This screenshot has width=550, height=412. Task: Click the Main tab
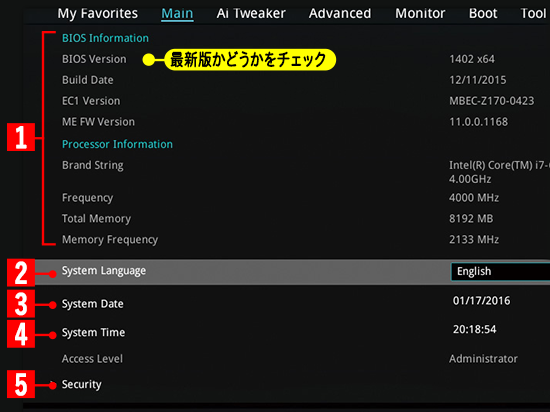[x=177, y=14]
